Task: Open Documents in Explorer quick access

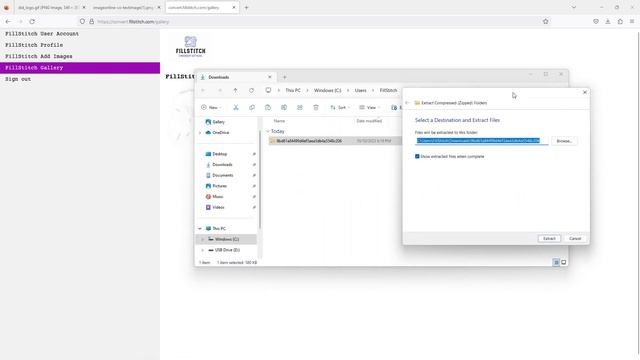Action: pyautogui.click(x=219, y=175)
